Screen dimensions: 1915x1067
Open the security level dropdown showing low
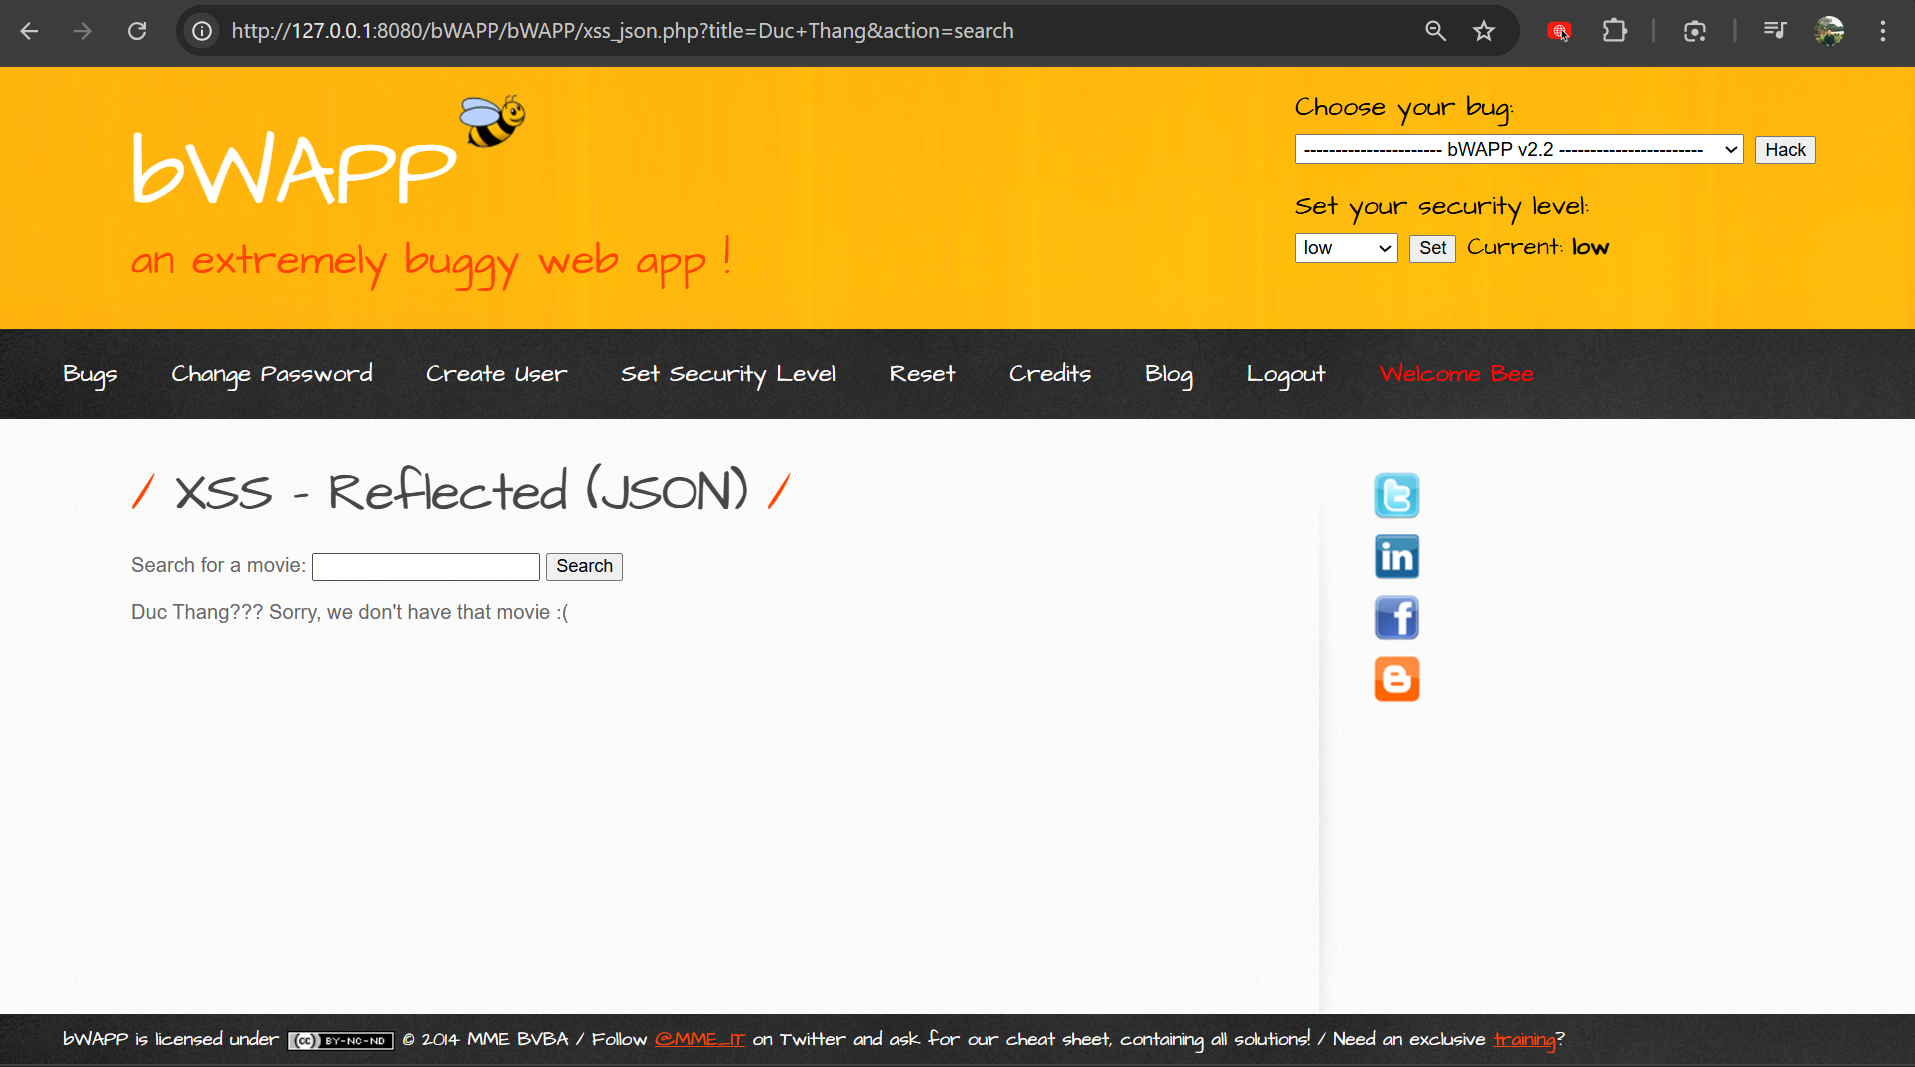coord(1345,248)
